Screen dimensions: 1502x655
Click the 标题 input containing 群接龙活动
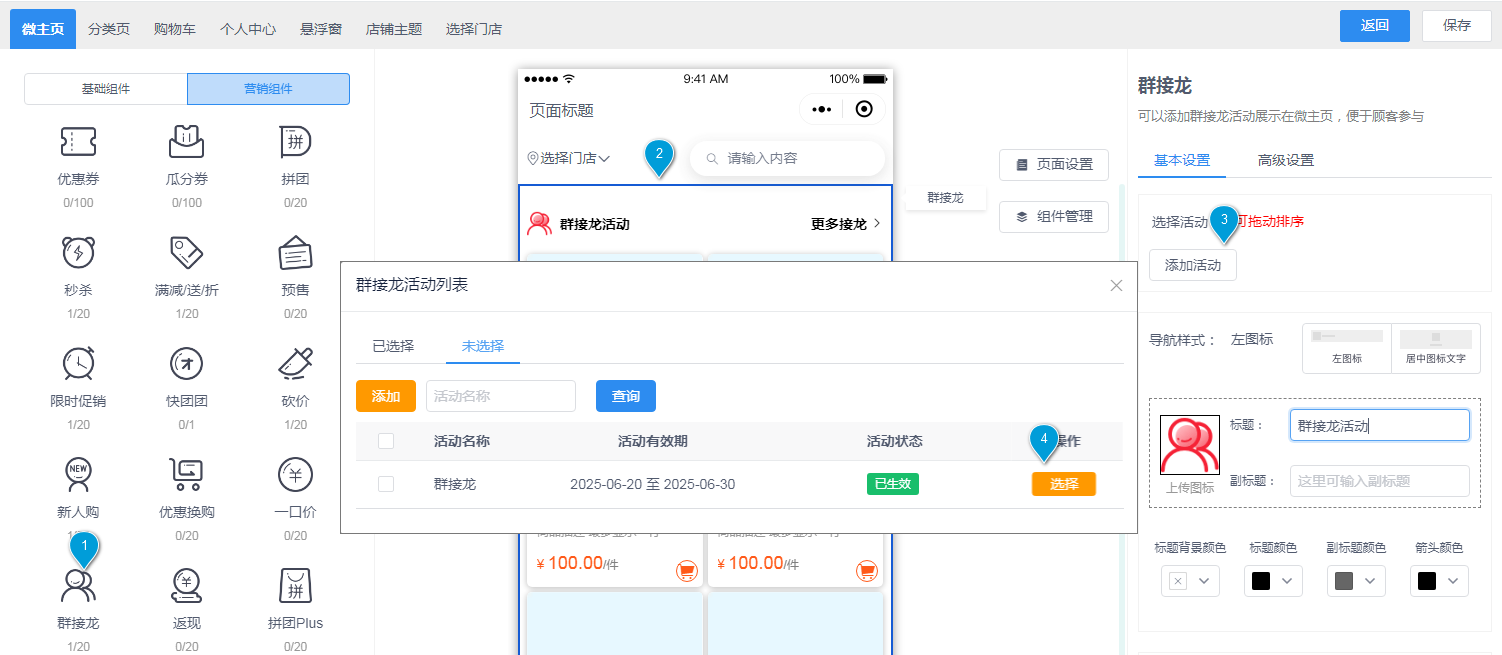click(1380, 425)
